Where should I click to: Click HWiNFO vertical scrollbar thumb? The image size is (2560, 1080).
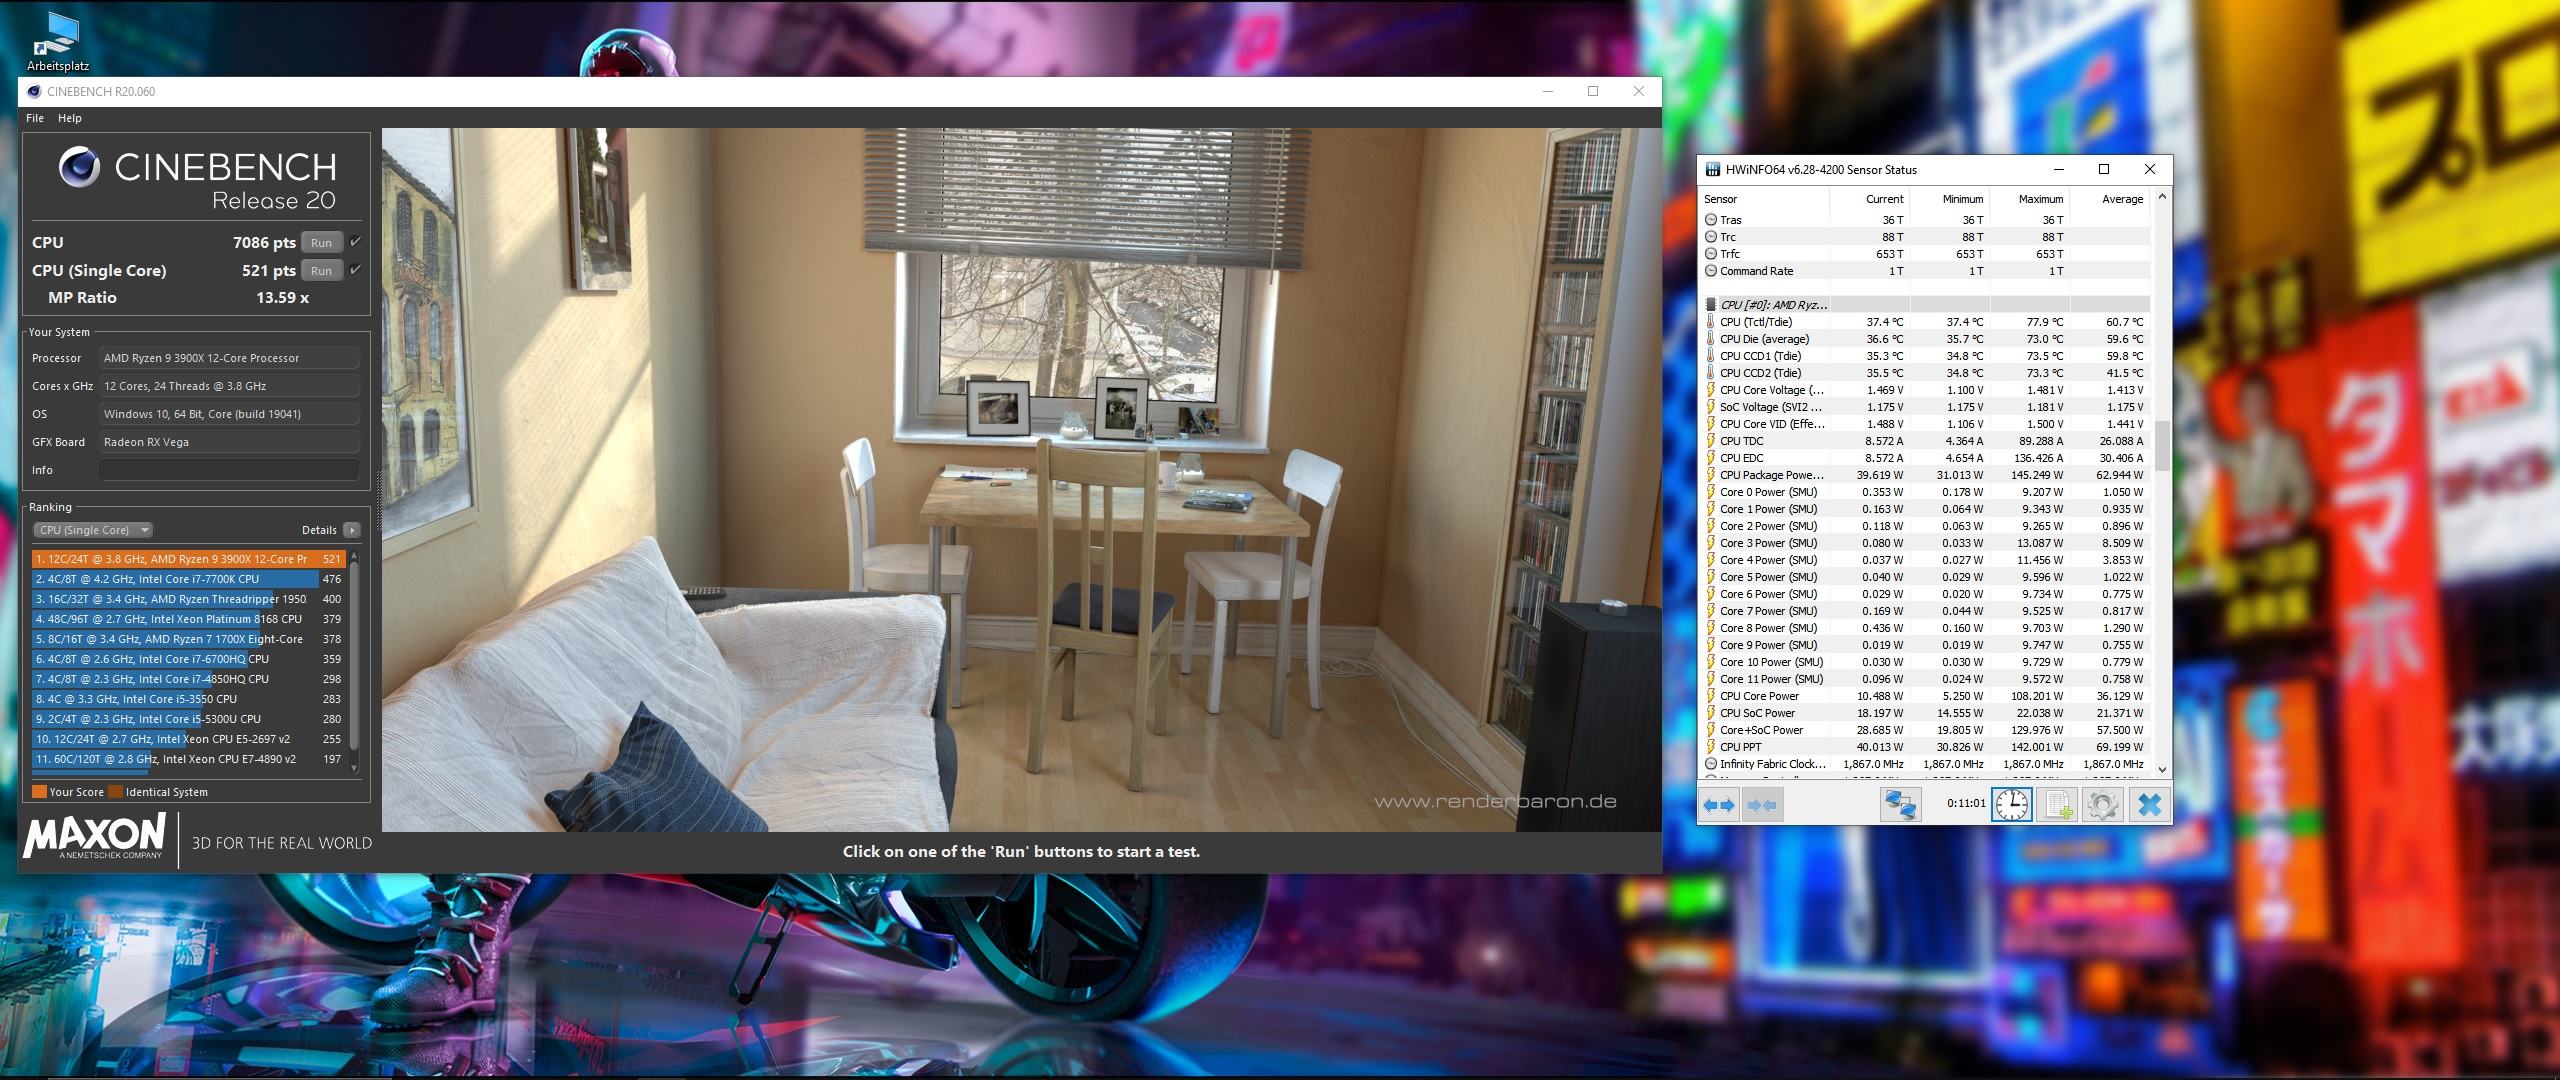pos(2161,446)
